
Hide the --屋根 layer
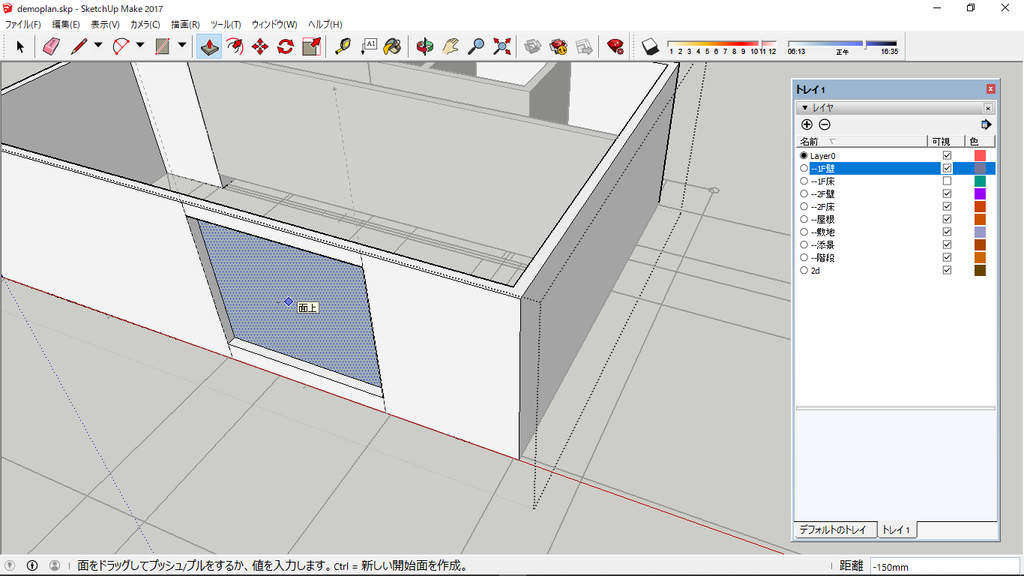[947, 219]
